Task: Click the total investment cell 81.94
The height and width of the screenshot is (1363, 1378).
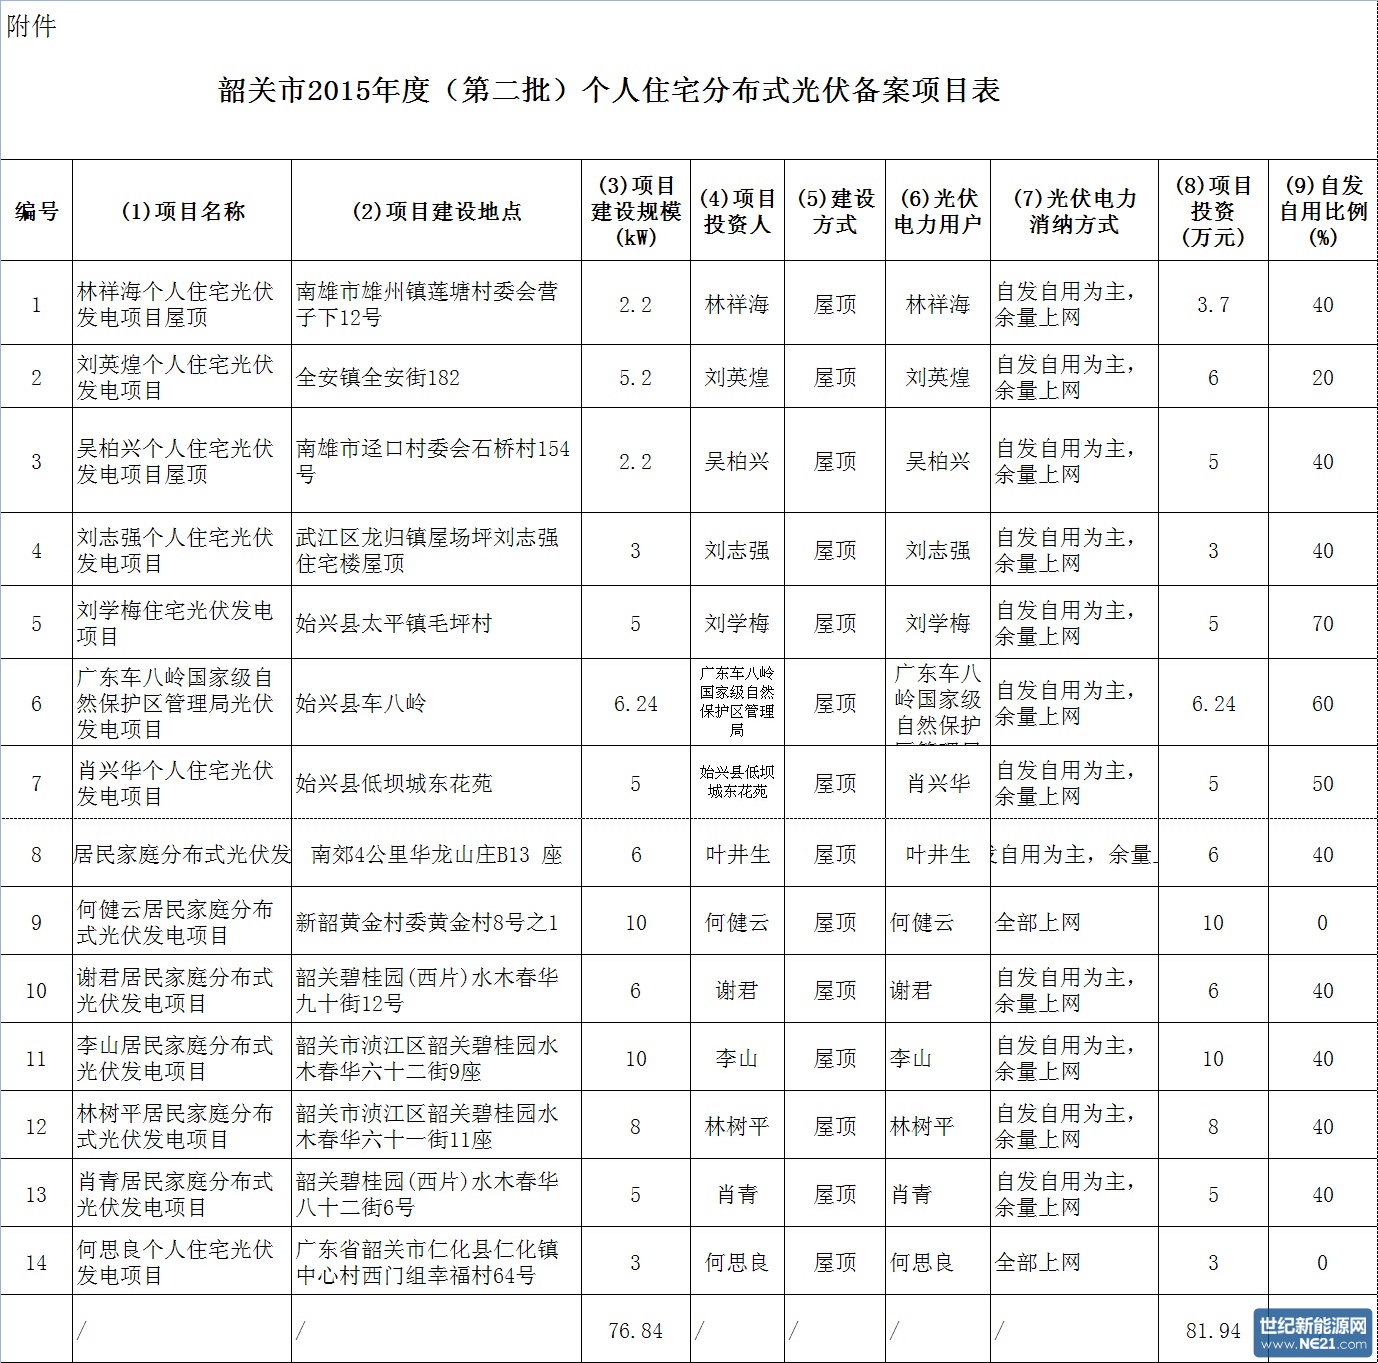Action: tap(1213, 1331)
